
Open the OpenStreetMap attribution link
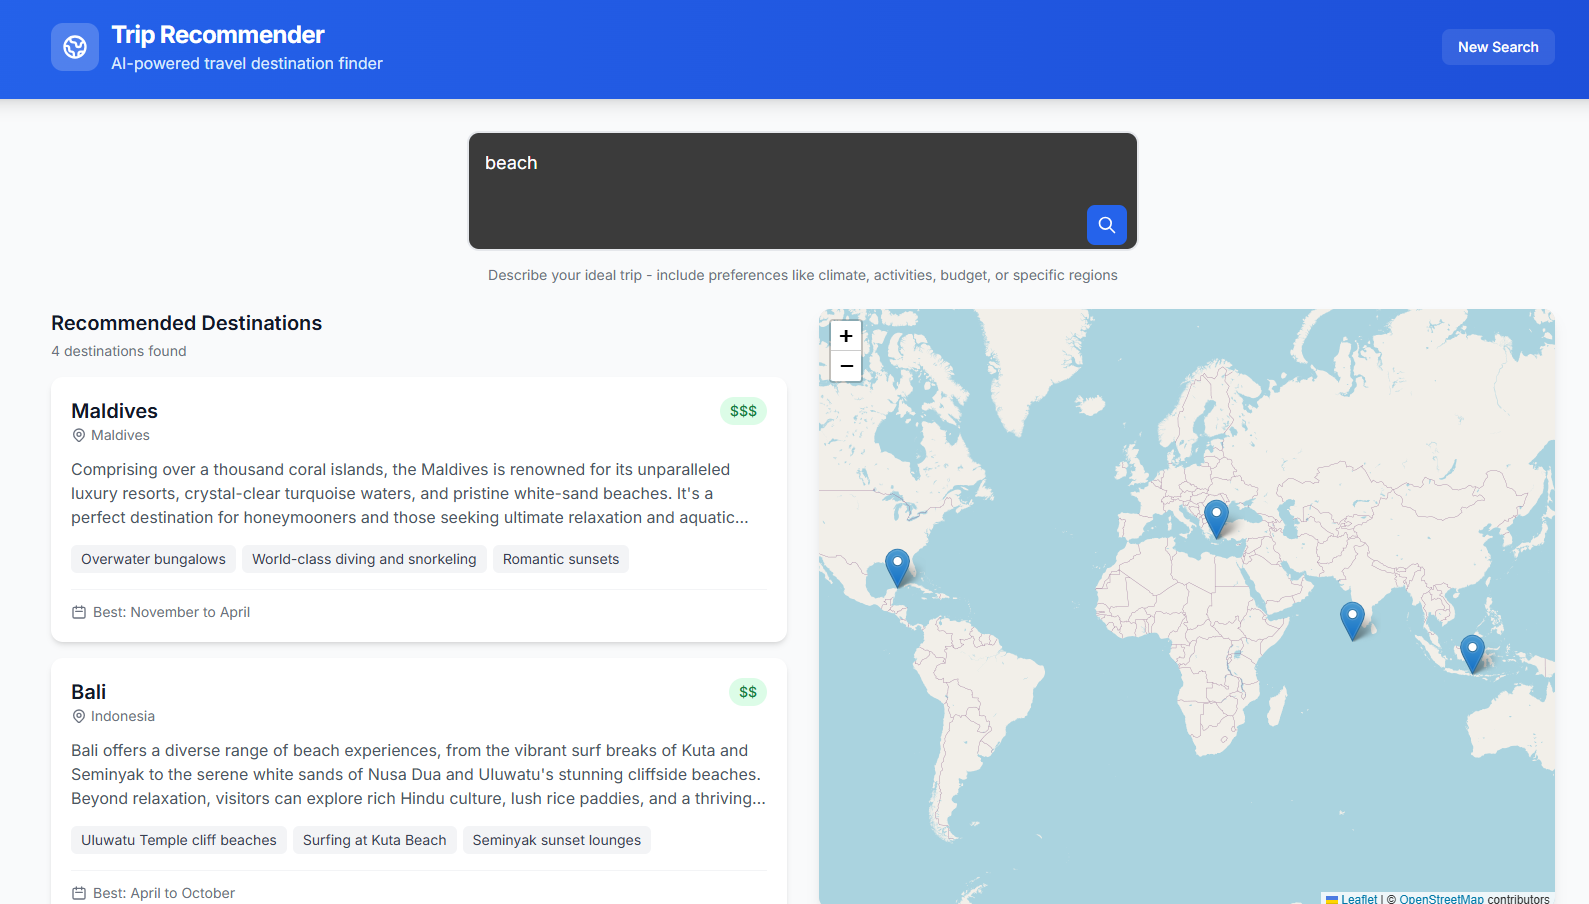click(x=1440, y=899)
